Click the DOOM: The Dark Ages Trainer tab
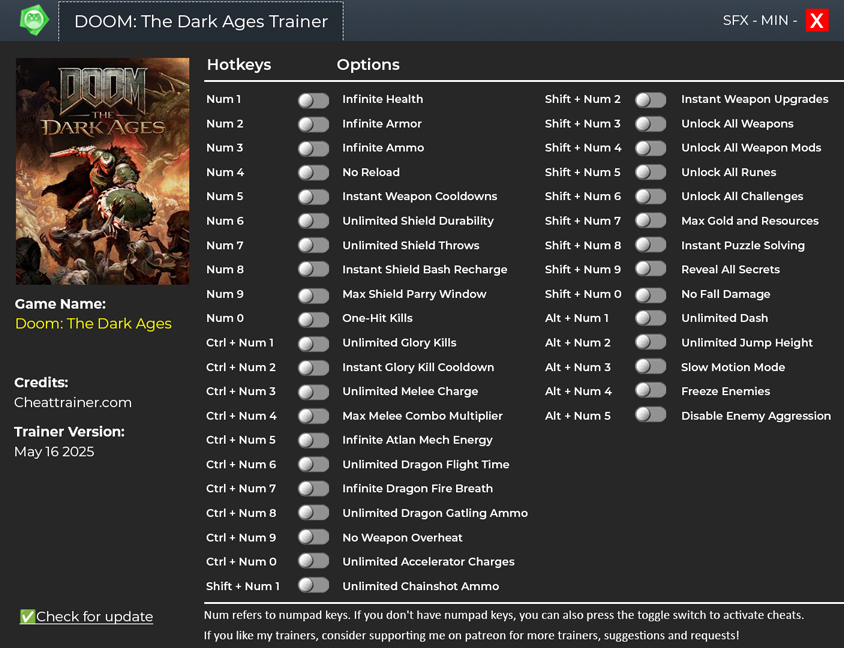The width and height of the screenshot is (844, 648). pyautogui.click(x=201, y=22)
